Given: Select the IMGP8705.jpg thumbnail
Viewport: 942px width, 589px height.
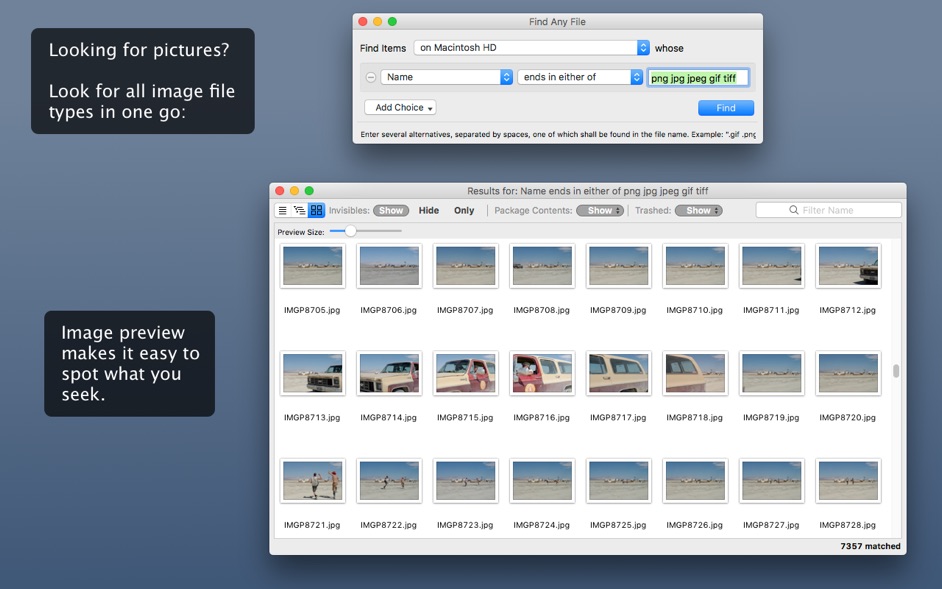Looking at the screenshot, I should pyautogui.click(x=312, y=265).
